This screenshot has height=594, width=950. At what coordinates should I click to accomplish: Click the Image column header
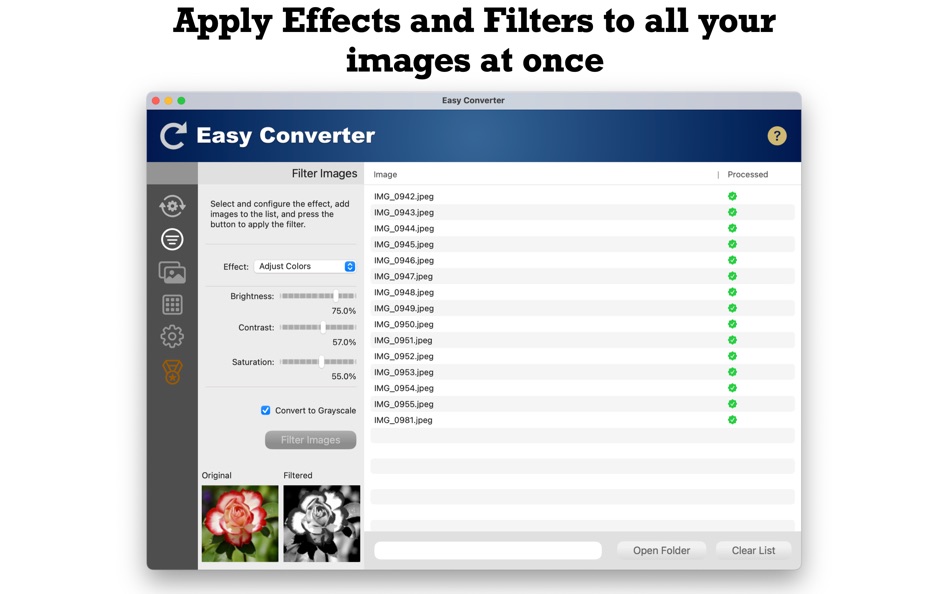click(385, 175)
